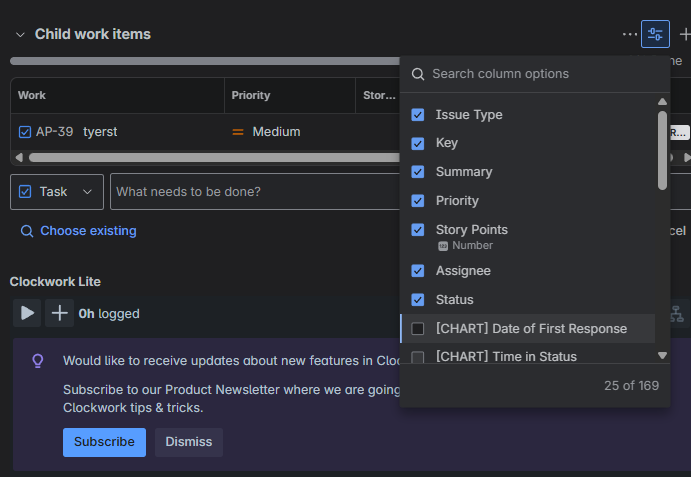The width and height of the screenshot is (691, 477).
Task: Add a Clockwork manual time log
Action: click(x=59, y=313)
